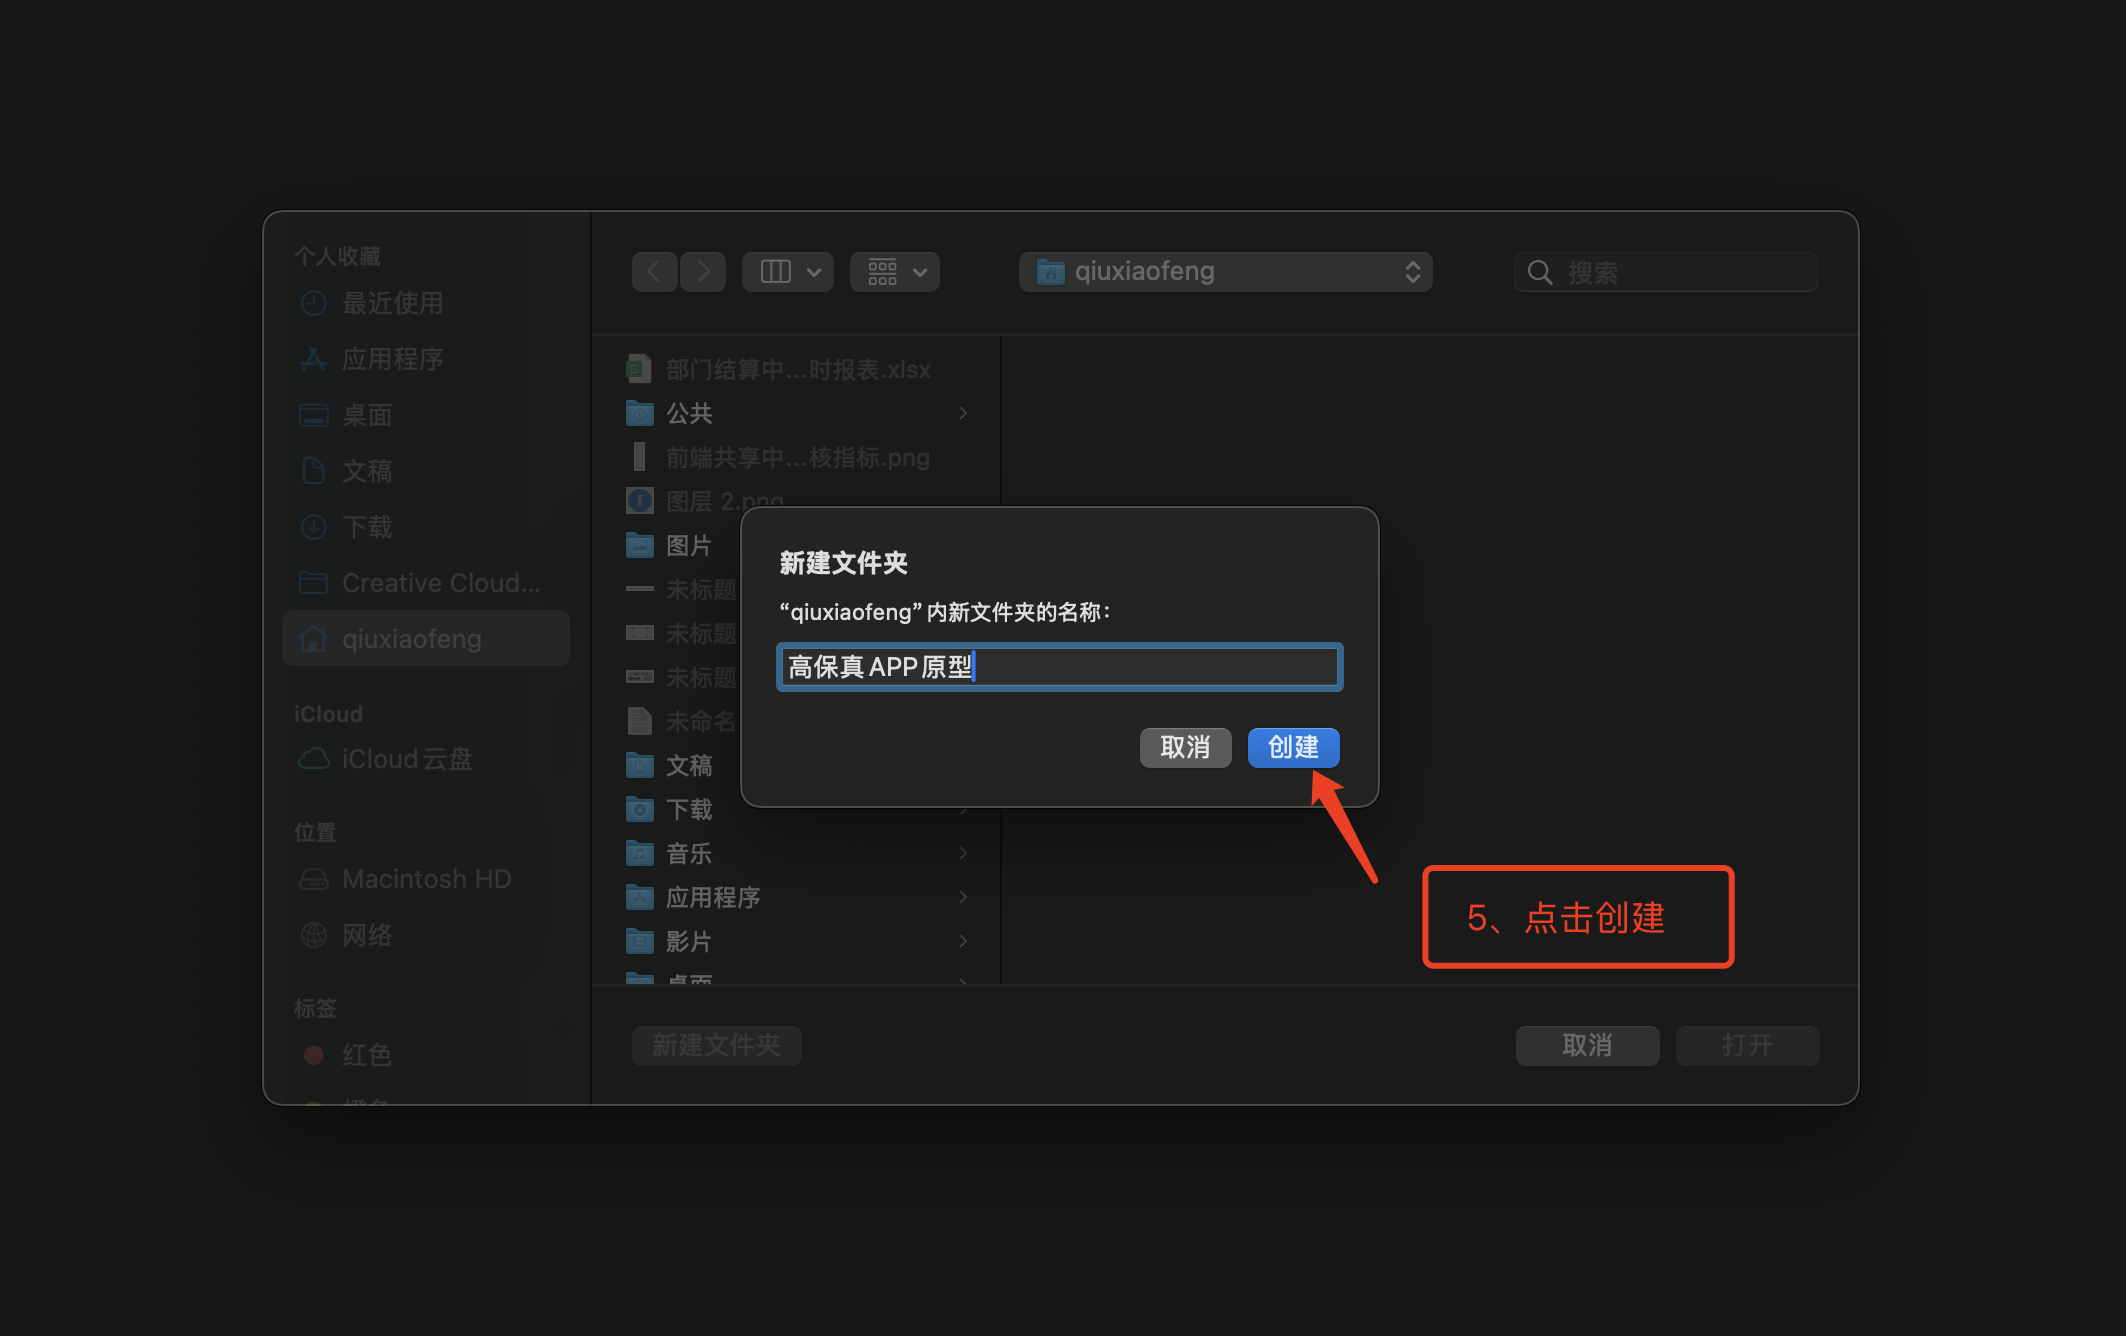Click the column view icon
This screenshot has width=2126, height=1336.
[776, 272]
